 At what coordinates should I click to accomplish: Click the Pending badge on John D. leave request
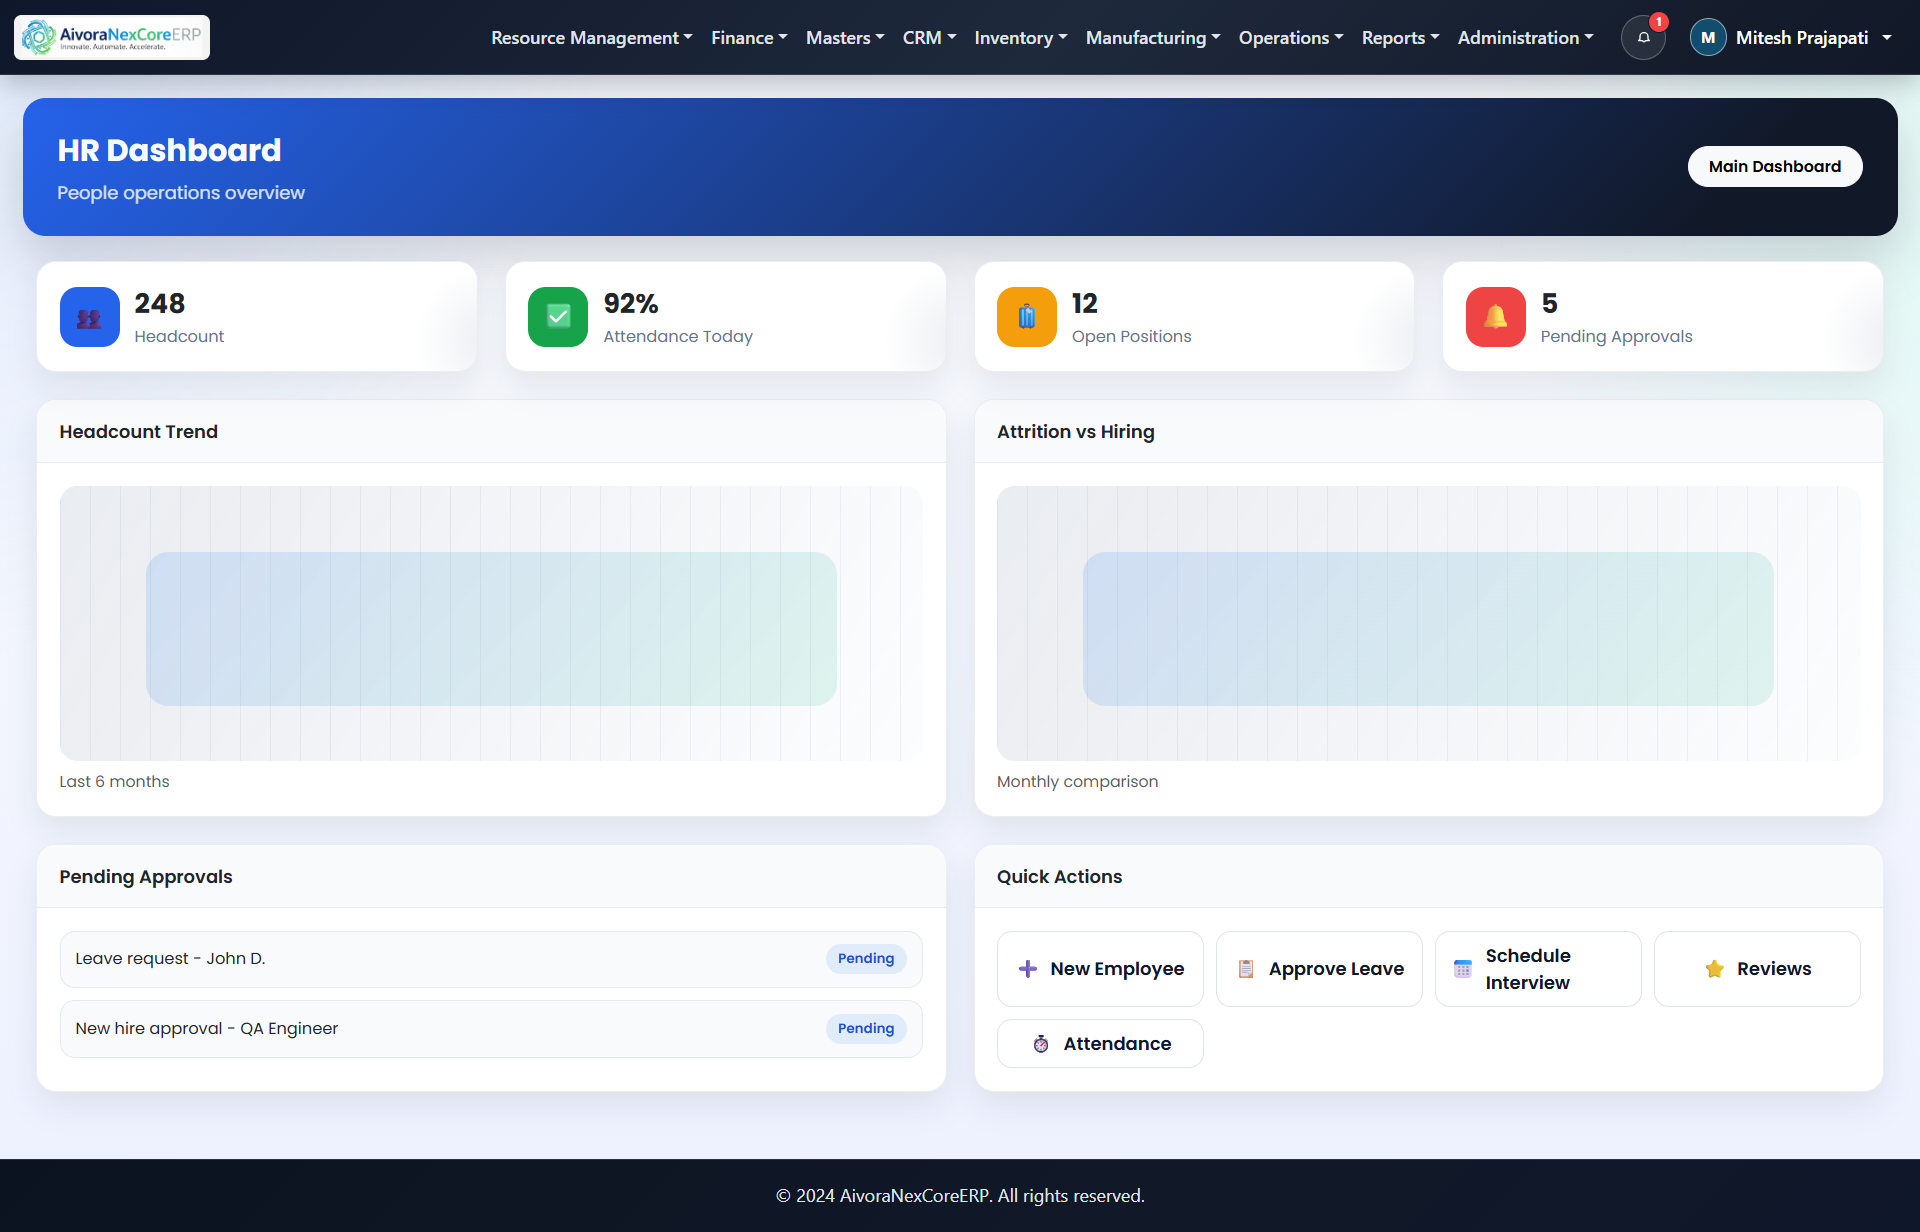click(866, 958)
